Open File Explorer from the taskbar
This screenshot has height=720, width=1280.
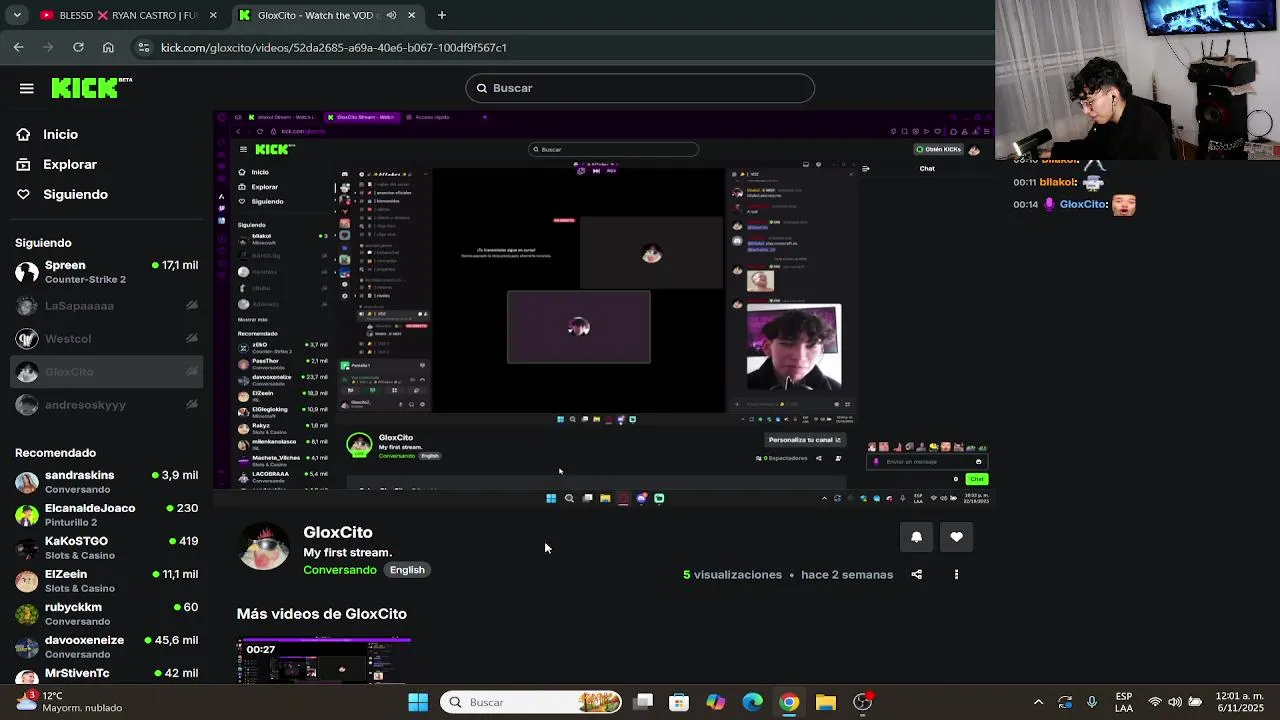(825, 702)
